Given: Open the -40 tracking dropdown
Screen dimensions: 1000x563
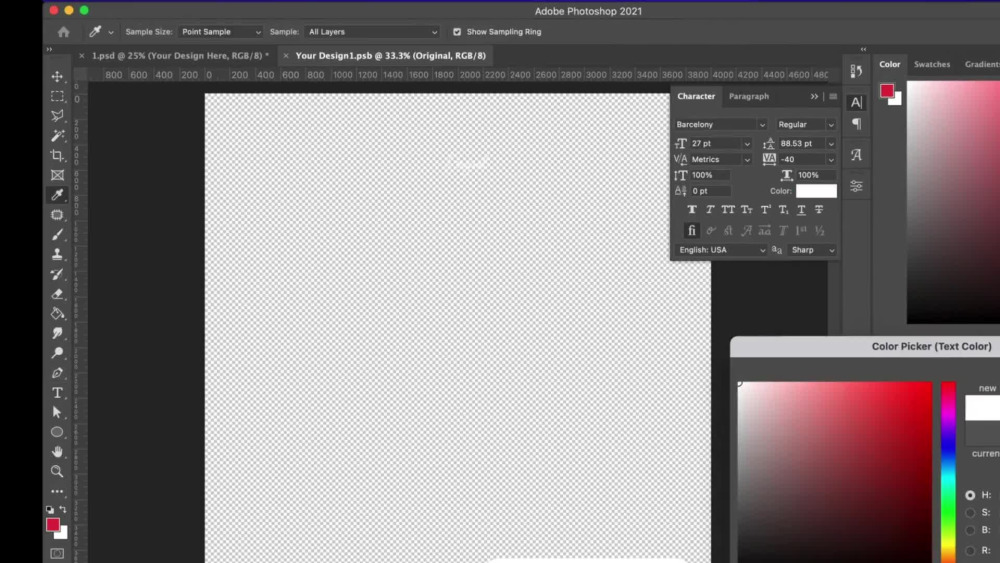Looking at the screenshot, I should click(x=807, y=159).
